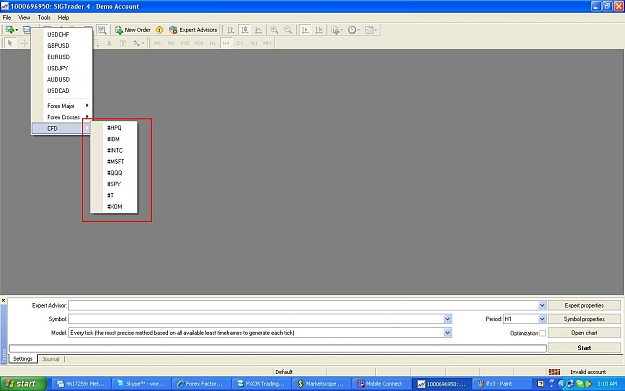This screenshot has width=625, height=391.
Task: Select the M30 timeframe
Action: point(199,43)
